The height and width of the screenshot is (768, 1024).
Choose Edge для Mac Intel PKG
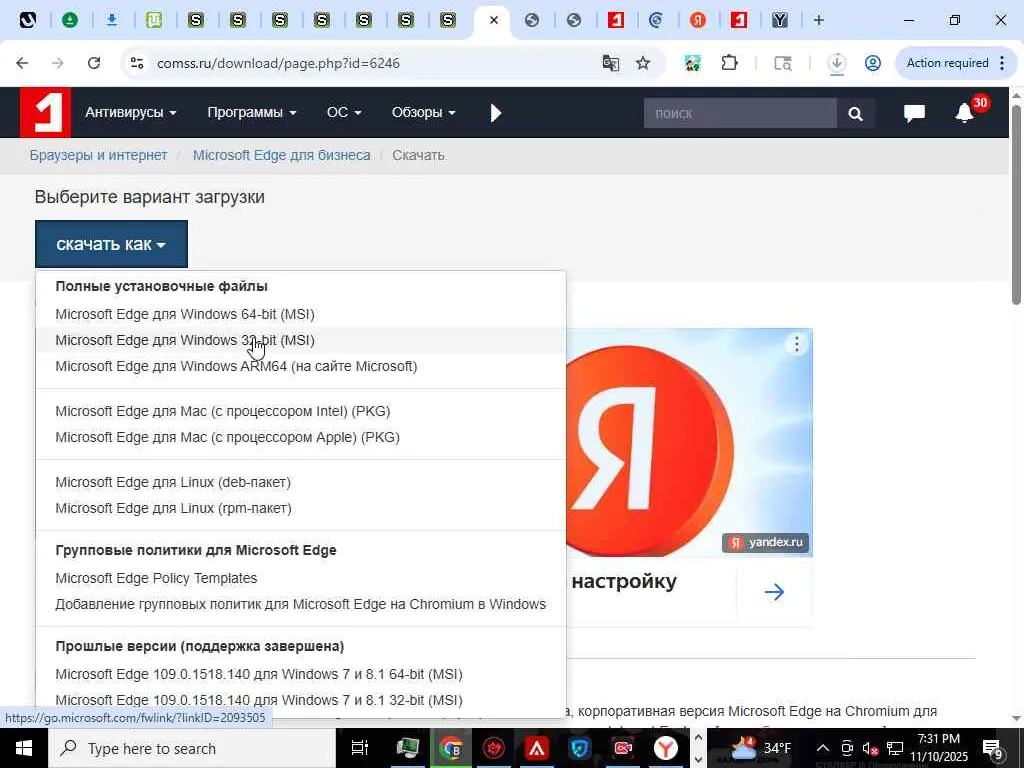[x=223, y=411]
